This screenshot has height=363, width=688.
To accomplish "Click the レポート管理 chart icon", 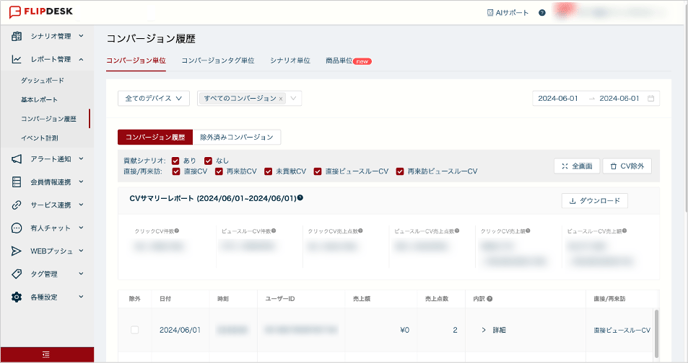I will coord(17,59).
